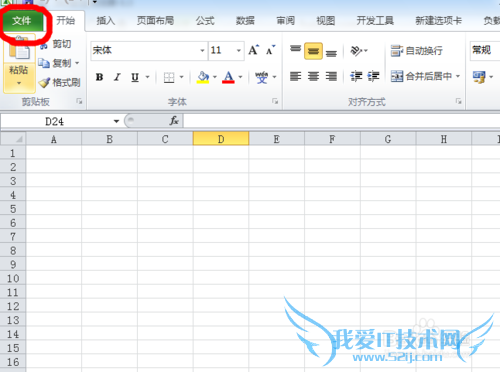Expand the 复制 dropdown arrow
Image resolution: width=500 pixels, height=372 pixels.
pyautogui.click(x=77, y=63)
